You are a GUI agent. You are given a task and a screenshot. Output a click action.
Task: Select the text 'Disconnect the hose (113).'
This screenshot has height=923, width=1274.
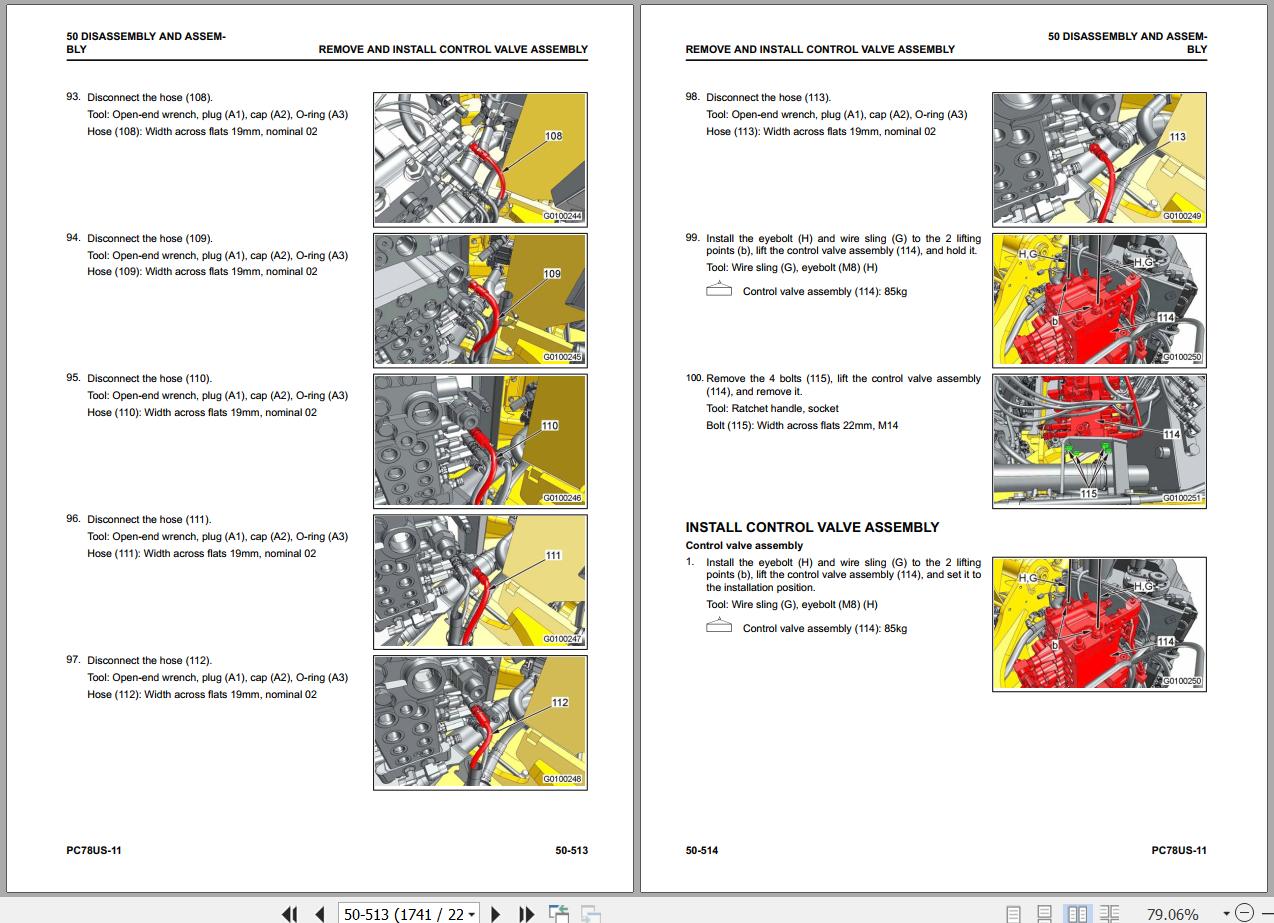tap(769, 98)
